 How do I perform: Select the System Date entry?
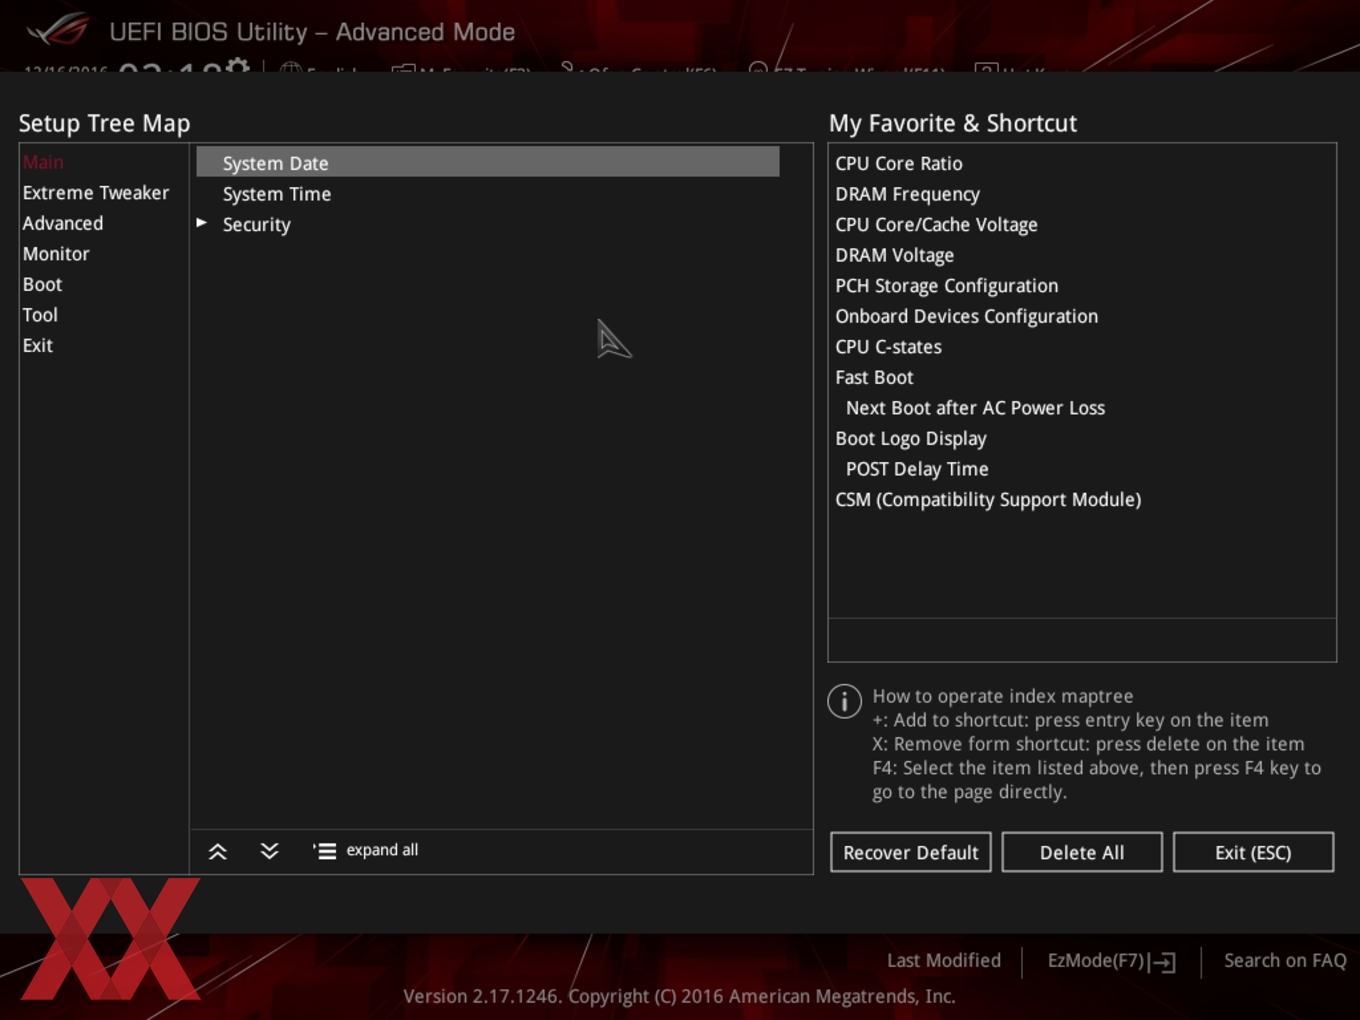(488, 162)
